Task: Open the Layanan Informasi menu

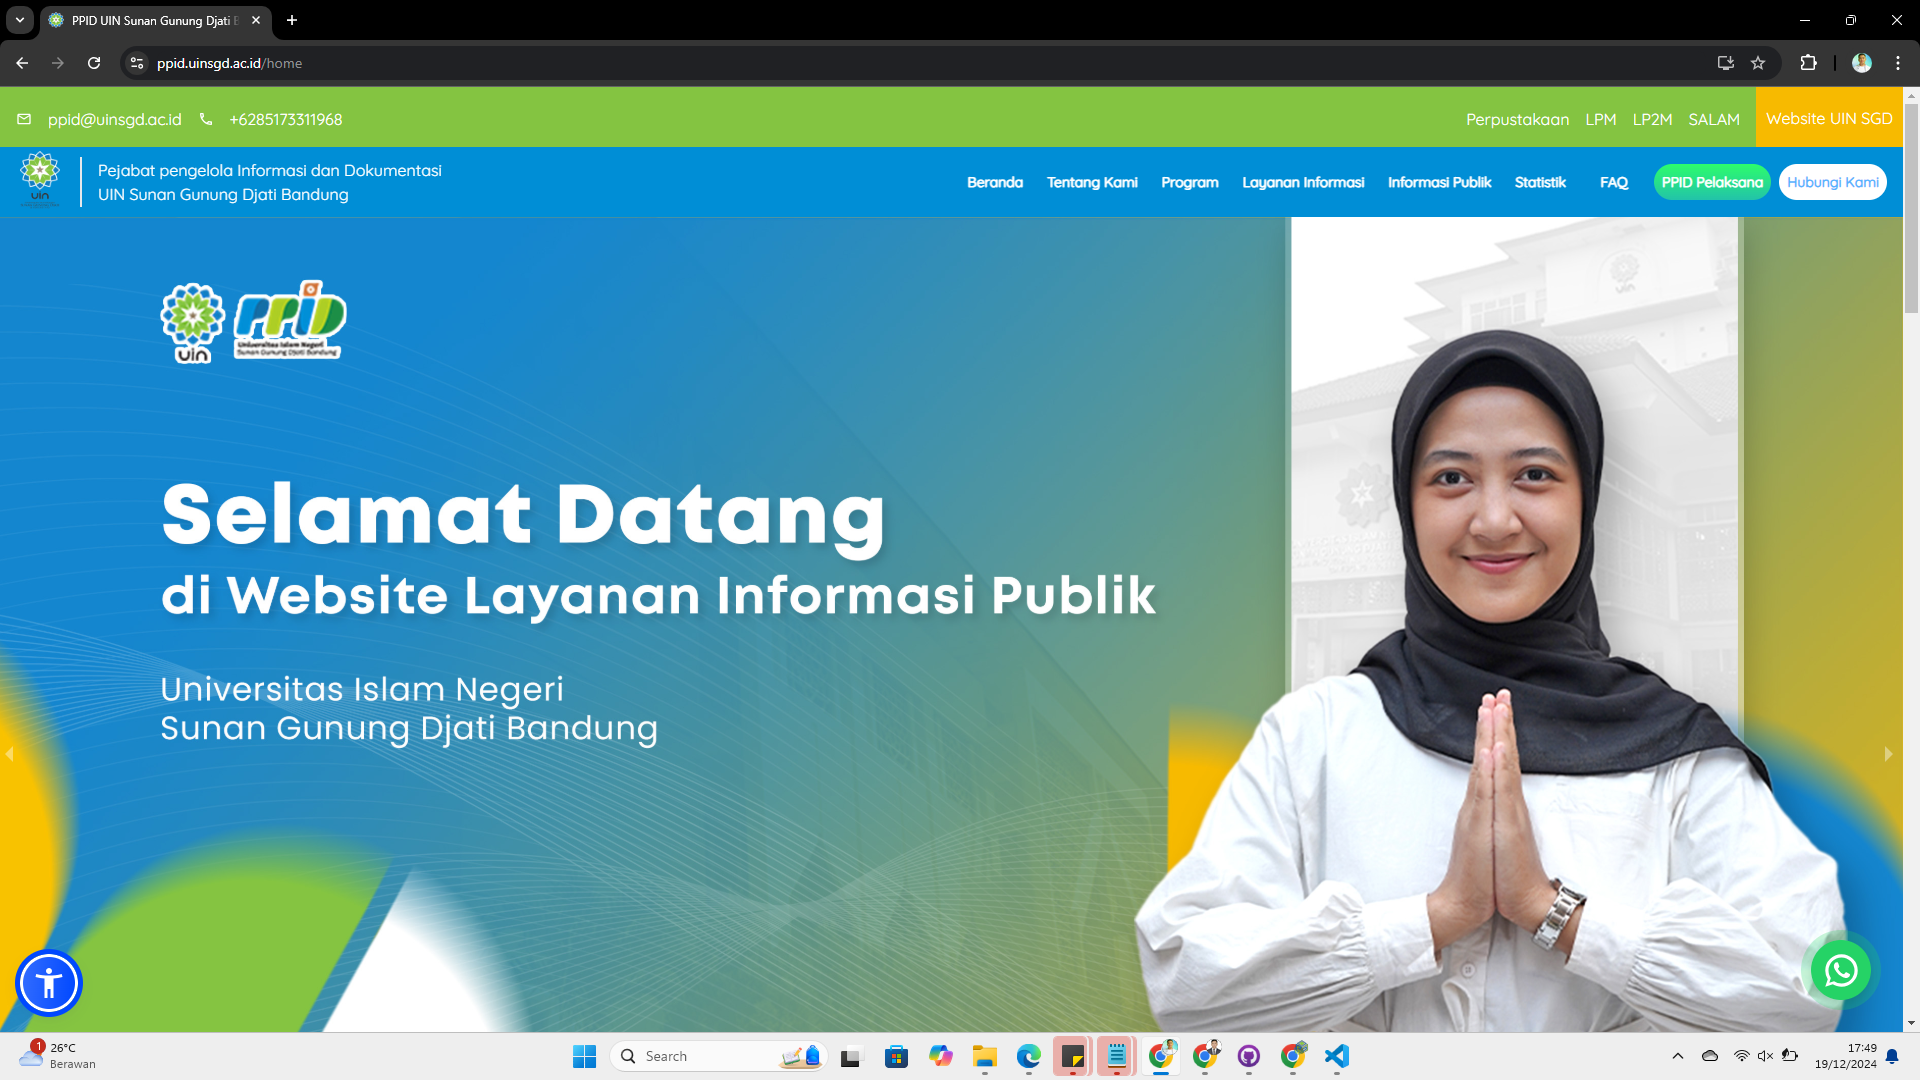Action: tap(1303, 182)
